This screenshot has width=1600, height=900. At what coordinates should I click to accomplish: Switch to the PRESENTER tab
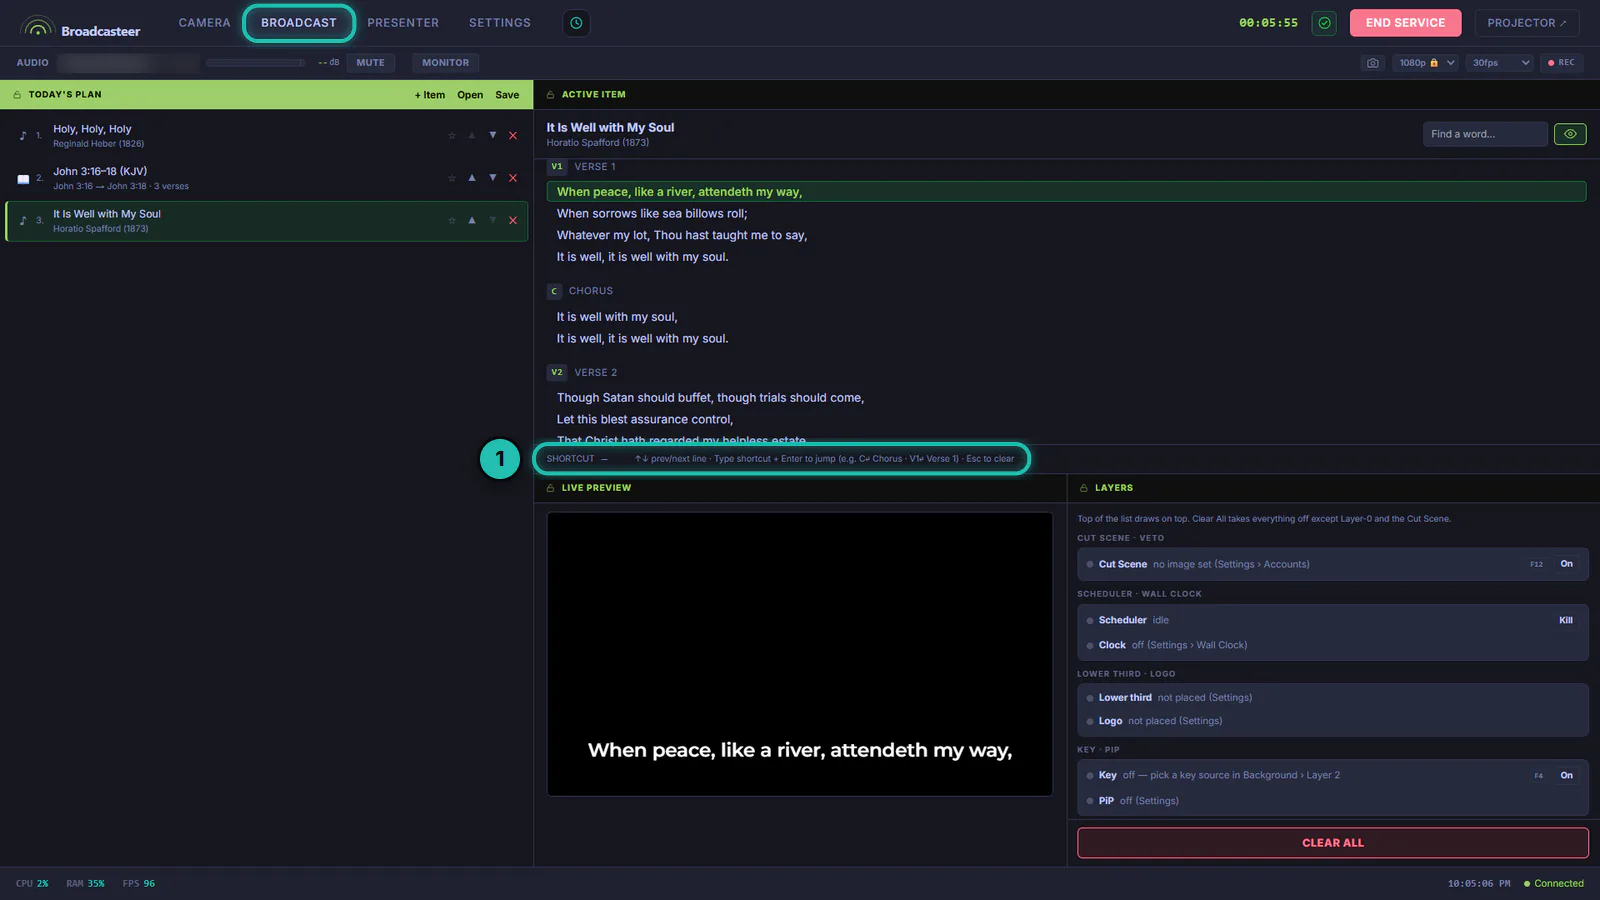pyautogui.click(x=403, y=23)
